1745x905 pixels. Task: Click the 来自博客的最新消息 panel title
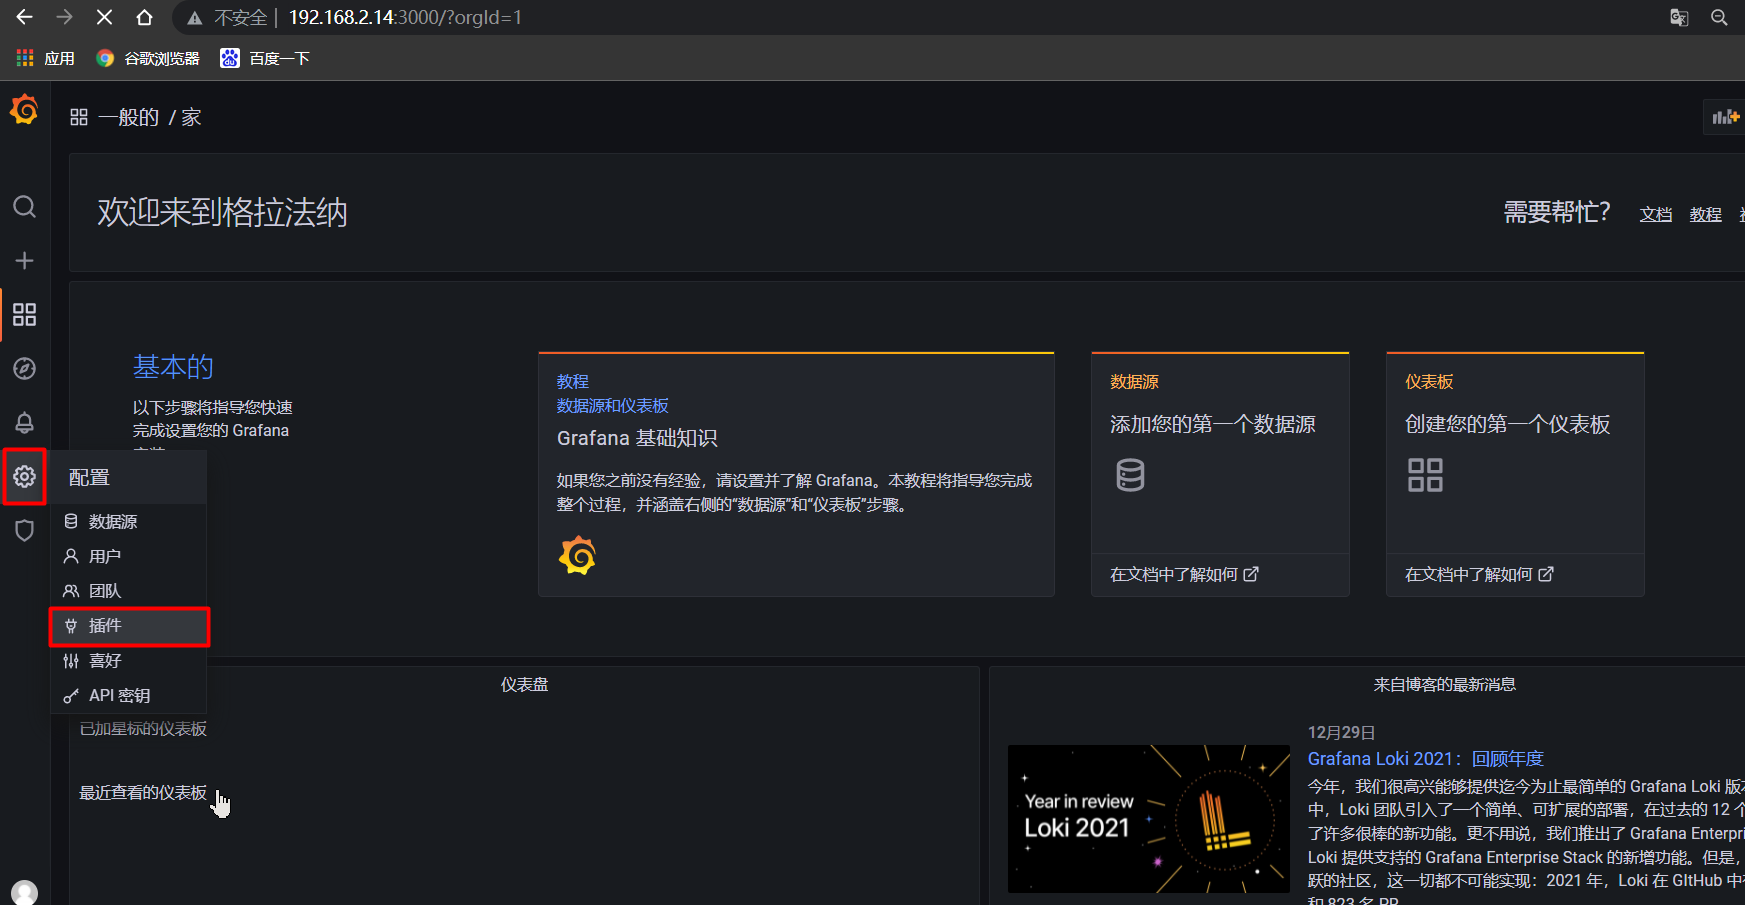pos(1444,684)
